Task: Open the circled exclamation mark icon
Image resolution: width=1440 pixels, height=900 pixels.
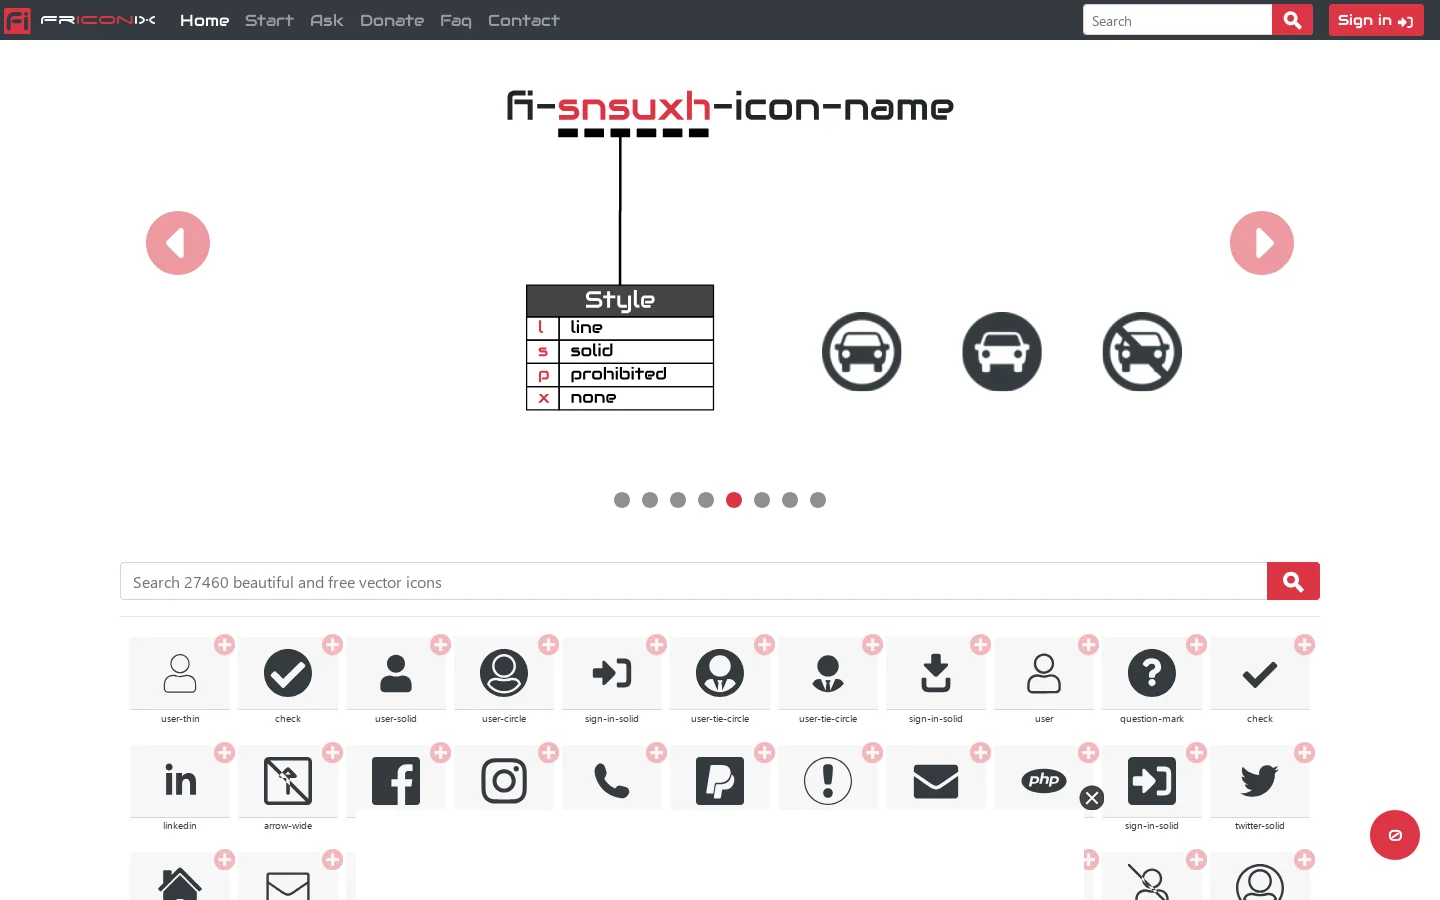Action: coord(828,781)
